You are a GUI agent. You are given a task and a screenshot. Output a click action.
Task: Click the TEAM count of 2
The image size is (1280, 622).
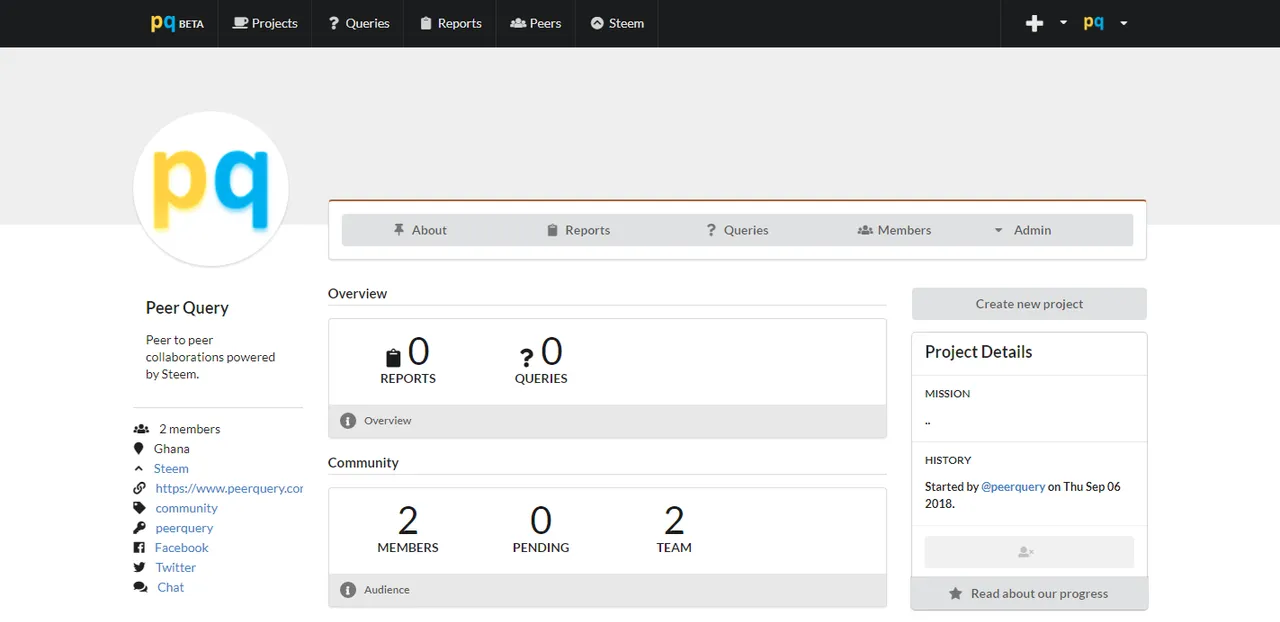coord(674,521)
